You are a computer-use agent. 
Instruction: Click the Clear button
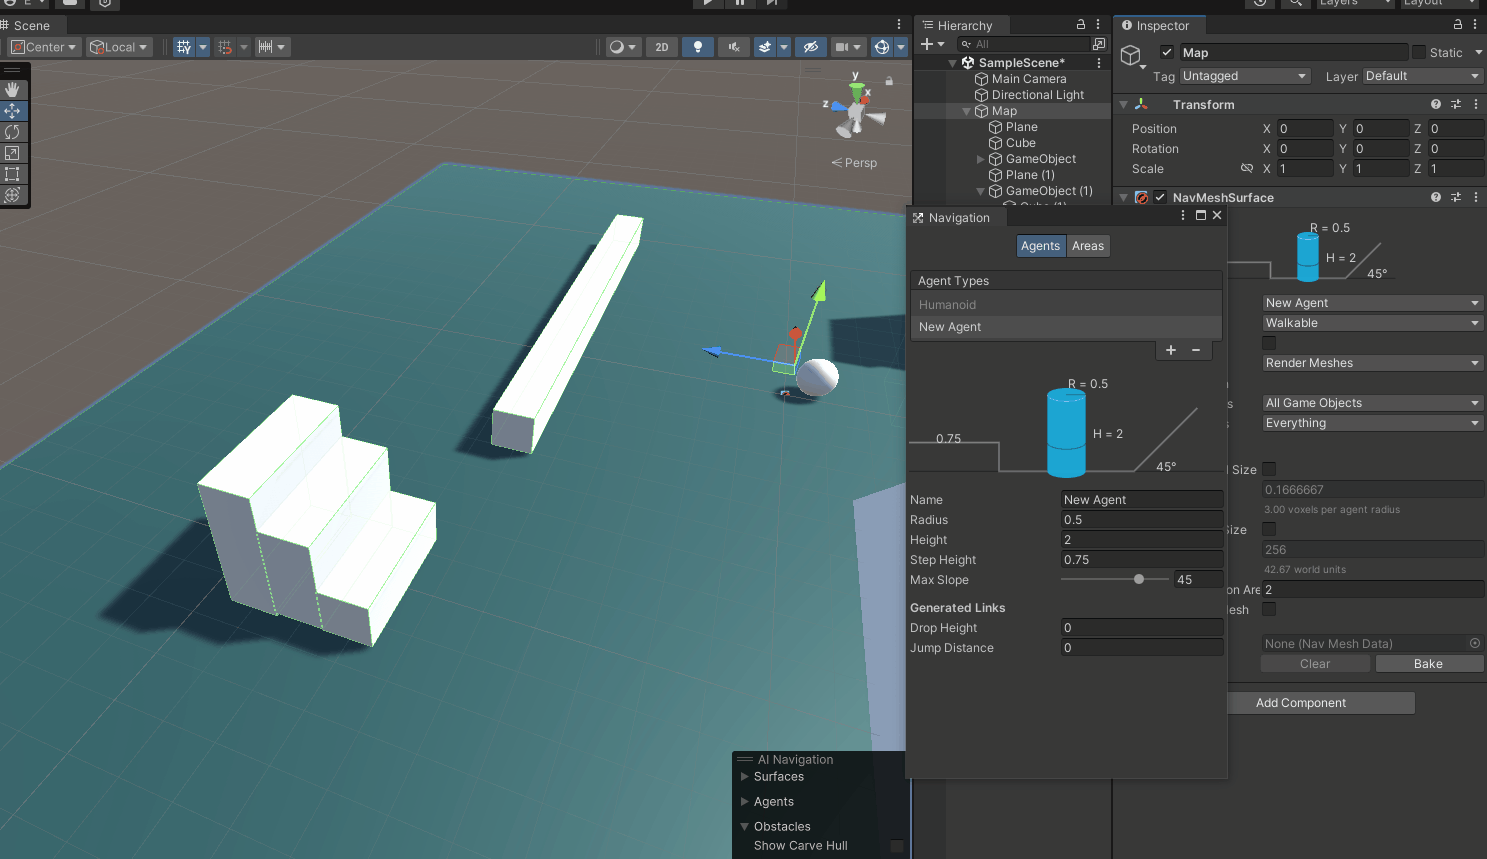click(x=1315, y=664)
